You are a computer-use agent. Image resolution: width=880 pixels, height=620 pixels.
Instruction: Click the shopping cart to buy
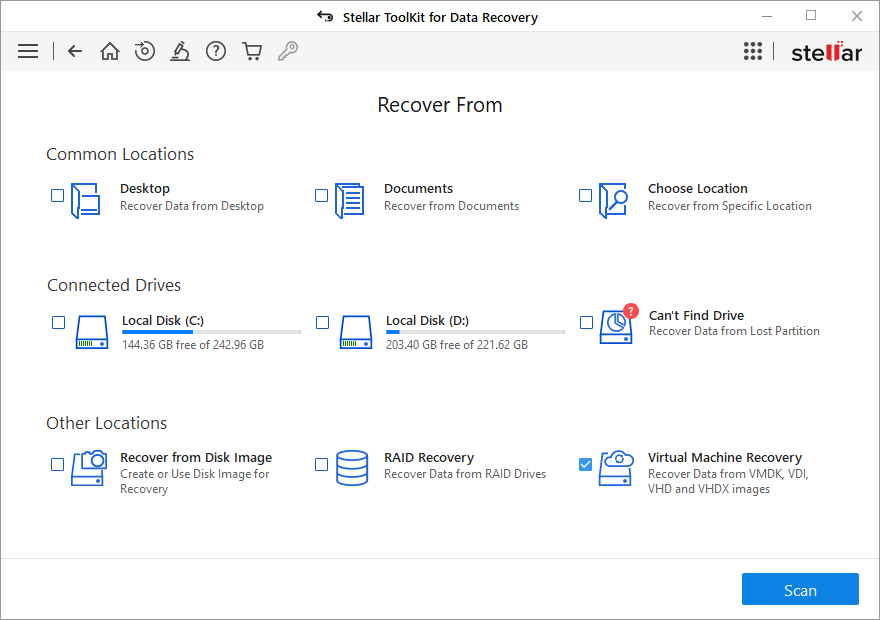[x=252, y=50]
